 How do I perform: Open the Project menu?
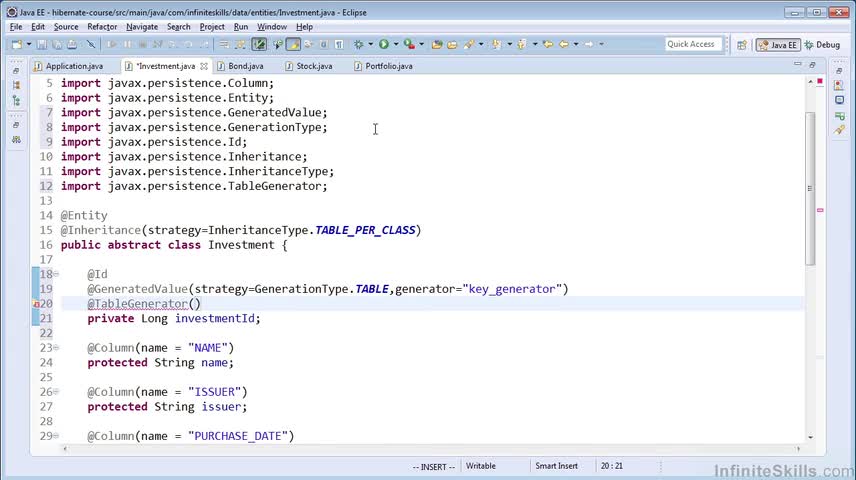pos(212,27)
